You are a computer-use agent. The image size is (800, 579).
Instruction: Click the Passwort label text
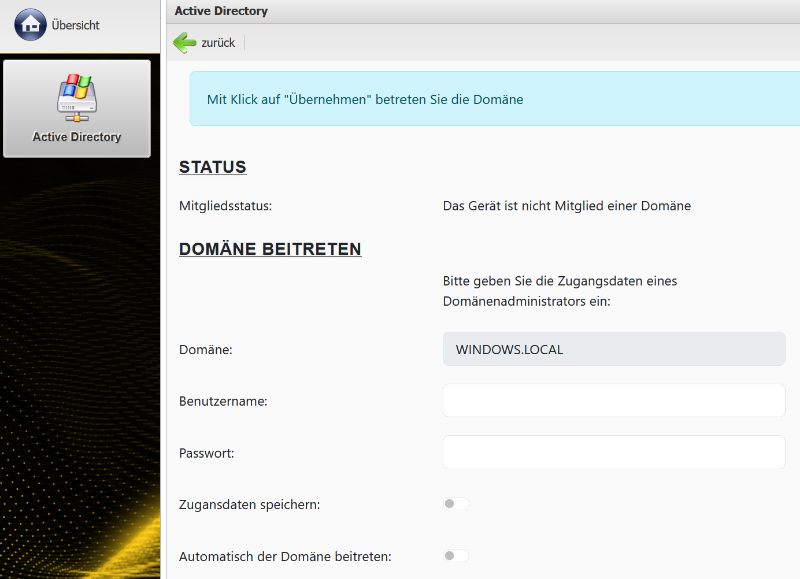coord(206,453)
